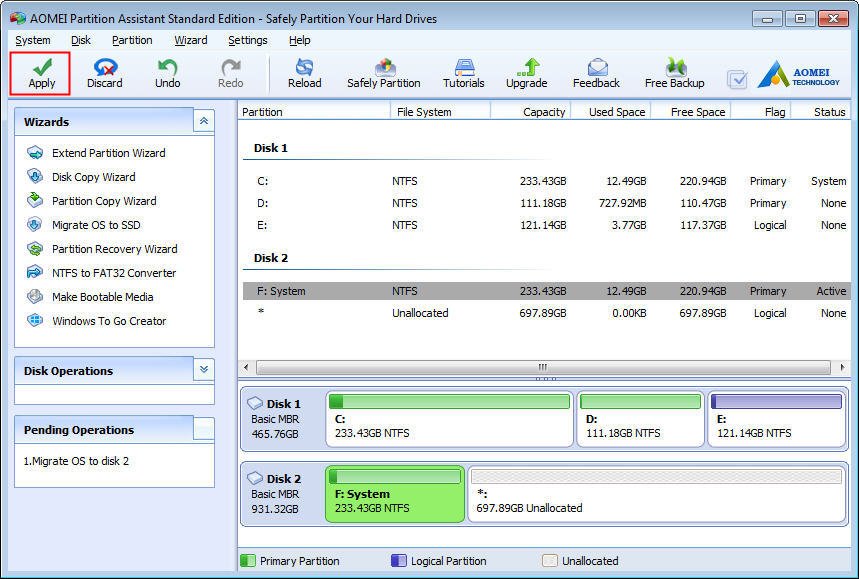859x579 pixels.
Task: Open the Partition menu
Action: pos(132,40)
